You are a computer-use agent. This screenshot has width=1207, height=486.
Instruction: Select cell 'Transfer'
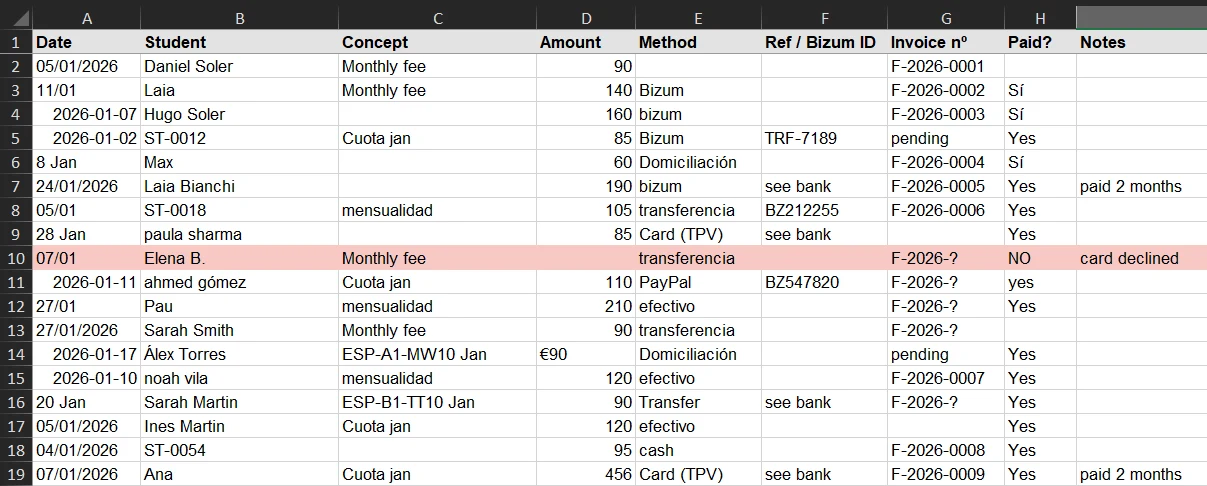click(698, 402)
